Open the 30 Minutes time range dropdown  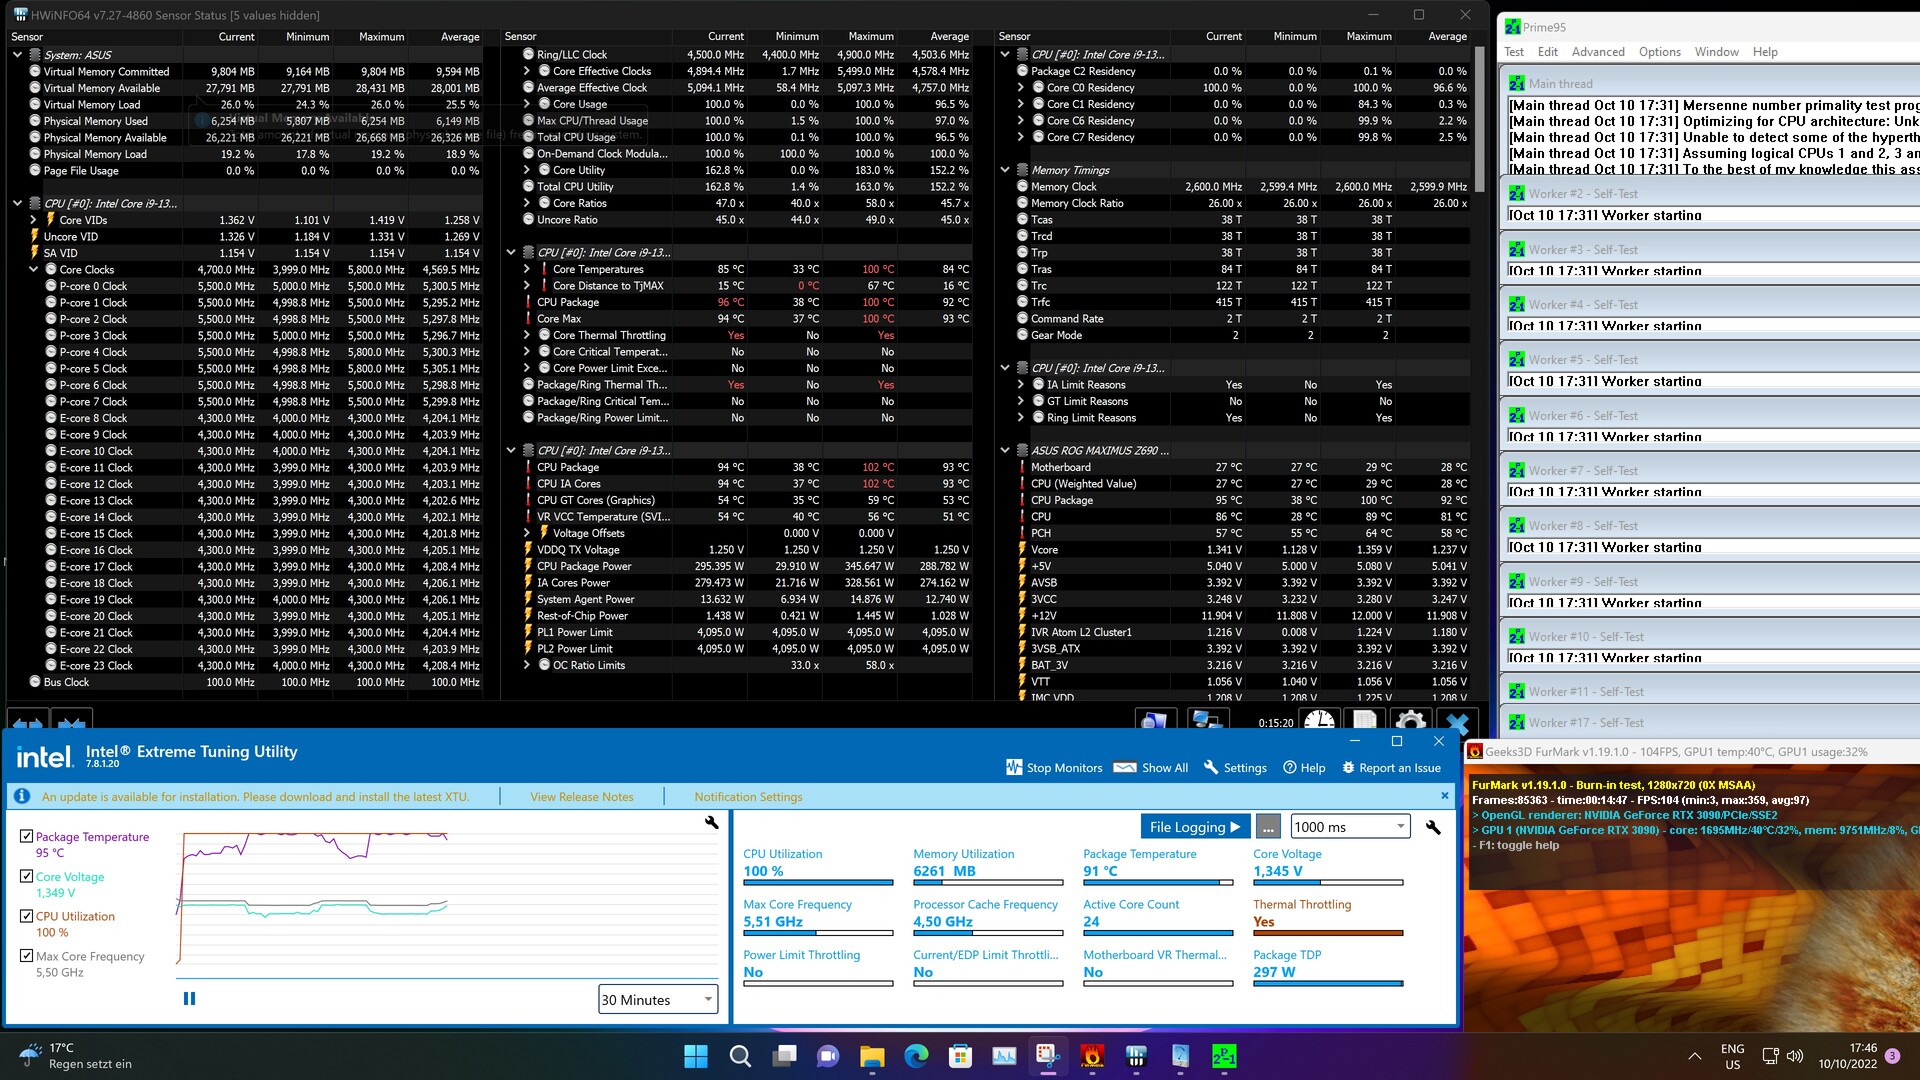click(x=658, y=1000)
